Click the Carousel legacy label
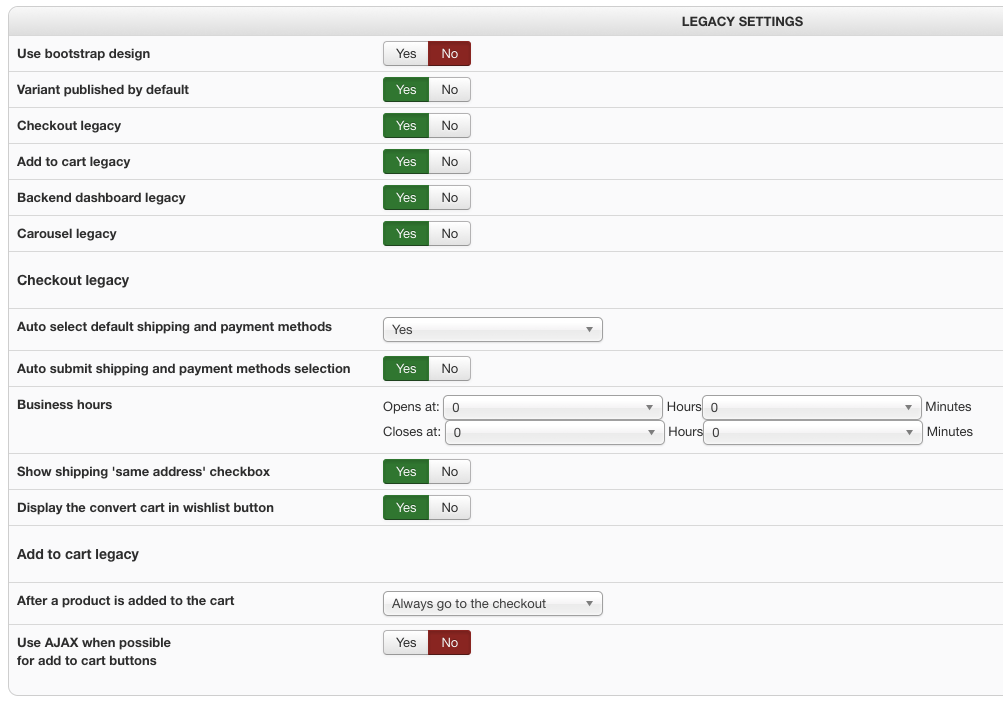Viewport: 1003px width, 706px height. 67,233
